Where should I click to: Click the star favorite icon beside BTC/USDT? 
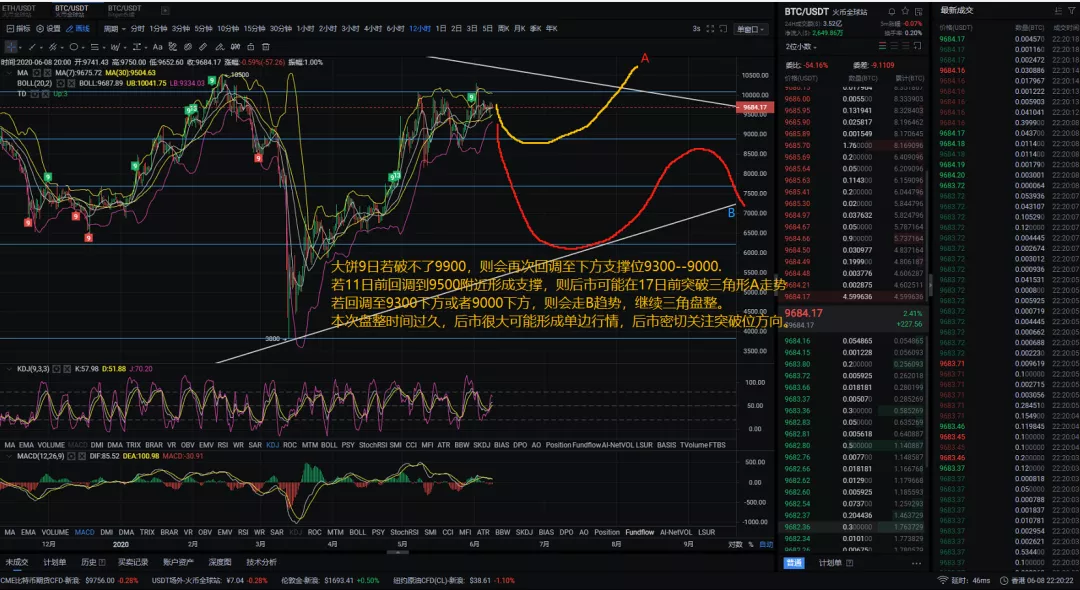(x=905, y=11)
